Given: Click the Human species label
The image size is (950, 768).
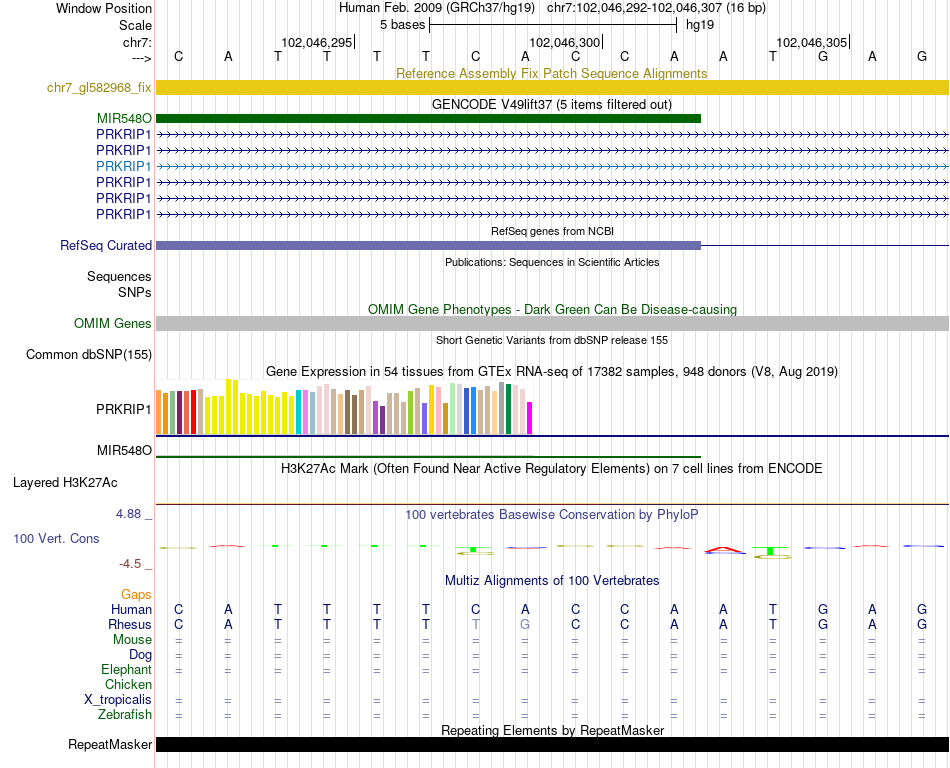Looking at the screenshot, I should tap(131, 609).
